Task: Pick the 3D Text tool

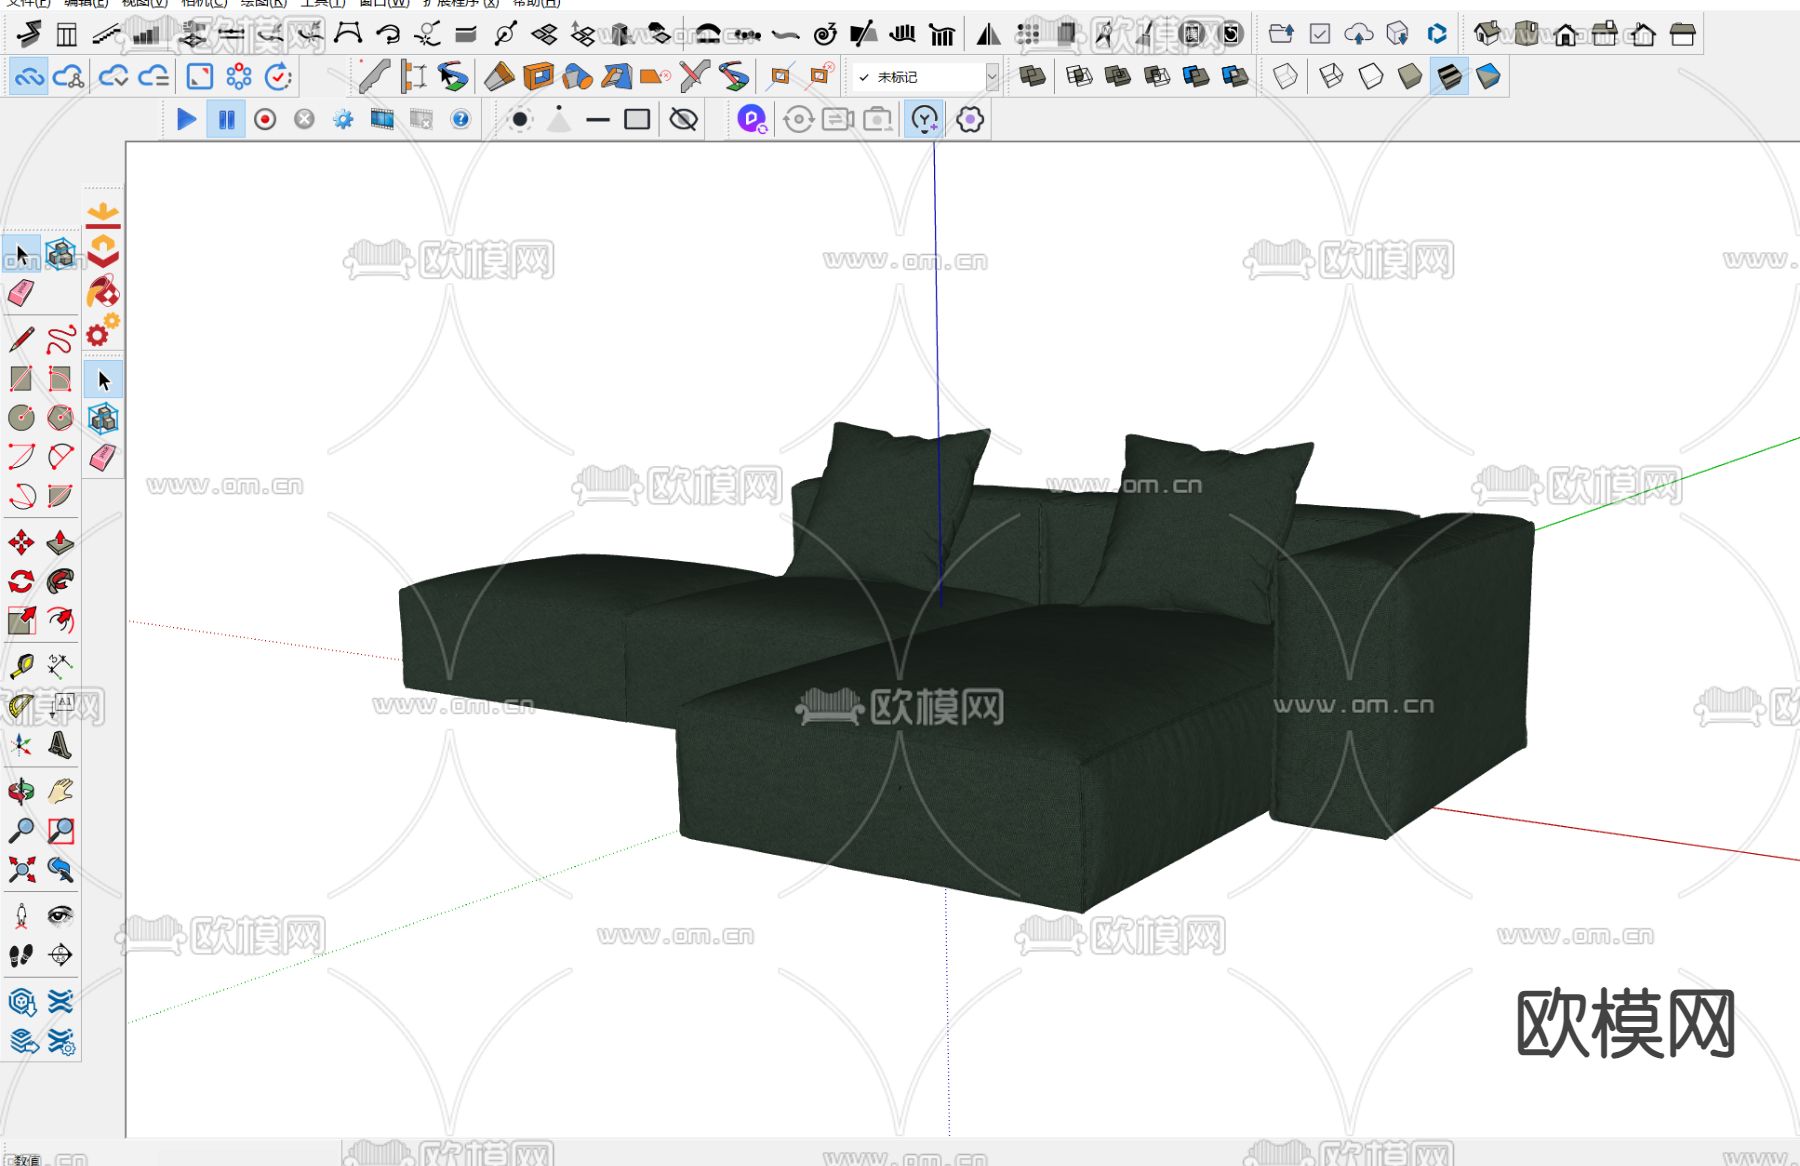Action: [60, 746]
